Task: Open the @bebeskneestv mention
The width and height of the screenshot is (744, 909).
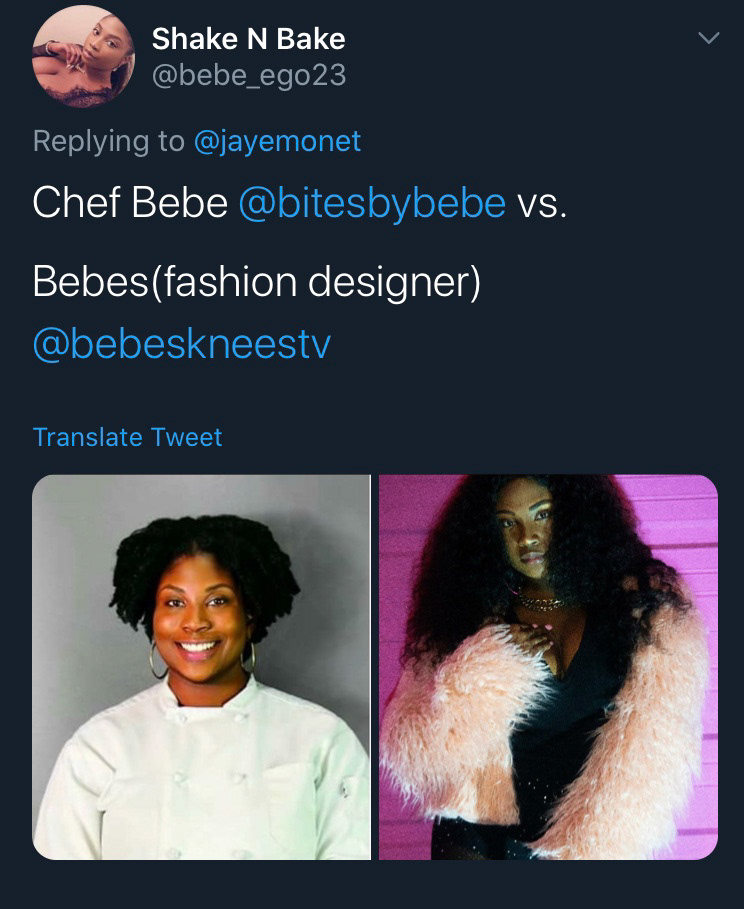Action: 182,344
